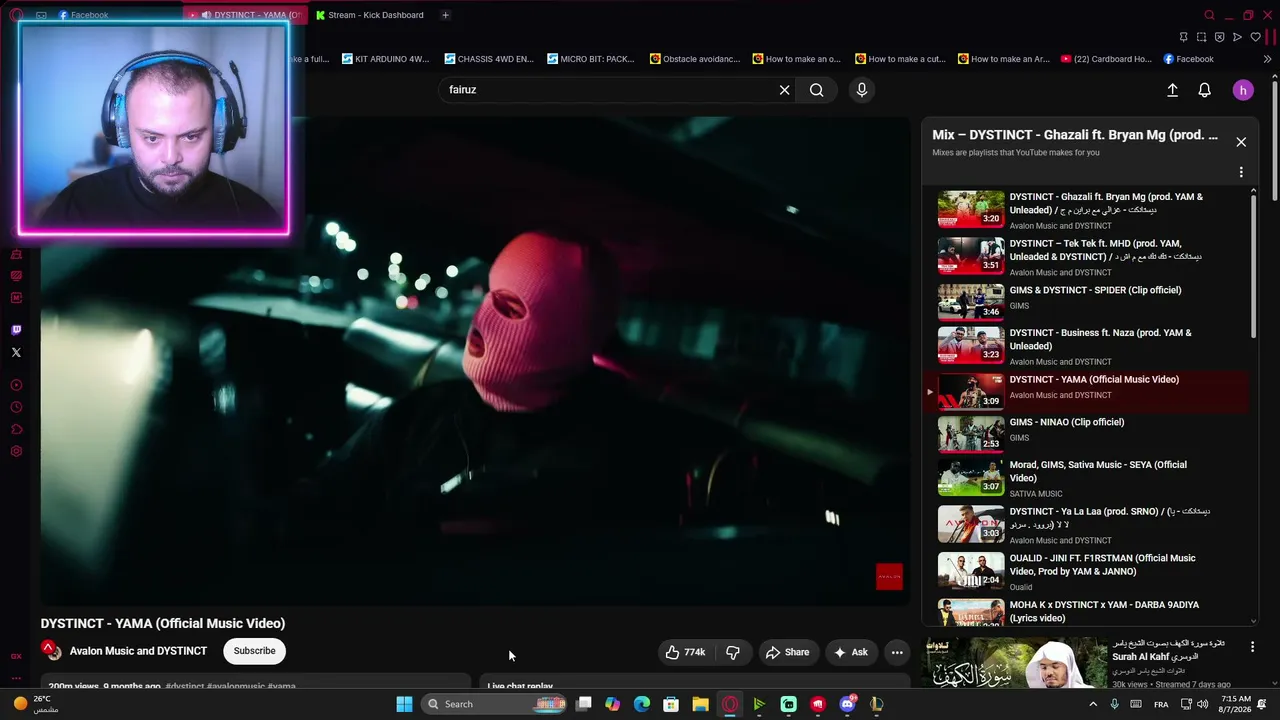1280x720 pixels.
Task: Click the pin icon in Opera toolbar
Action: click(x=1183, y=37)
